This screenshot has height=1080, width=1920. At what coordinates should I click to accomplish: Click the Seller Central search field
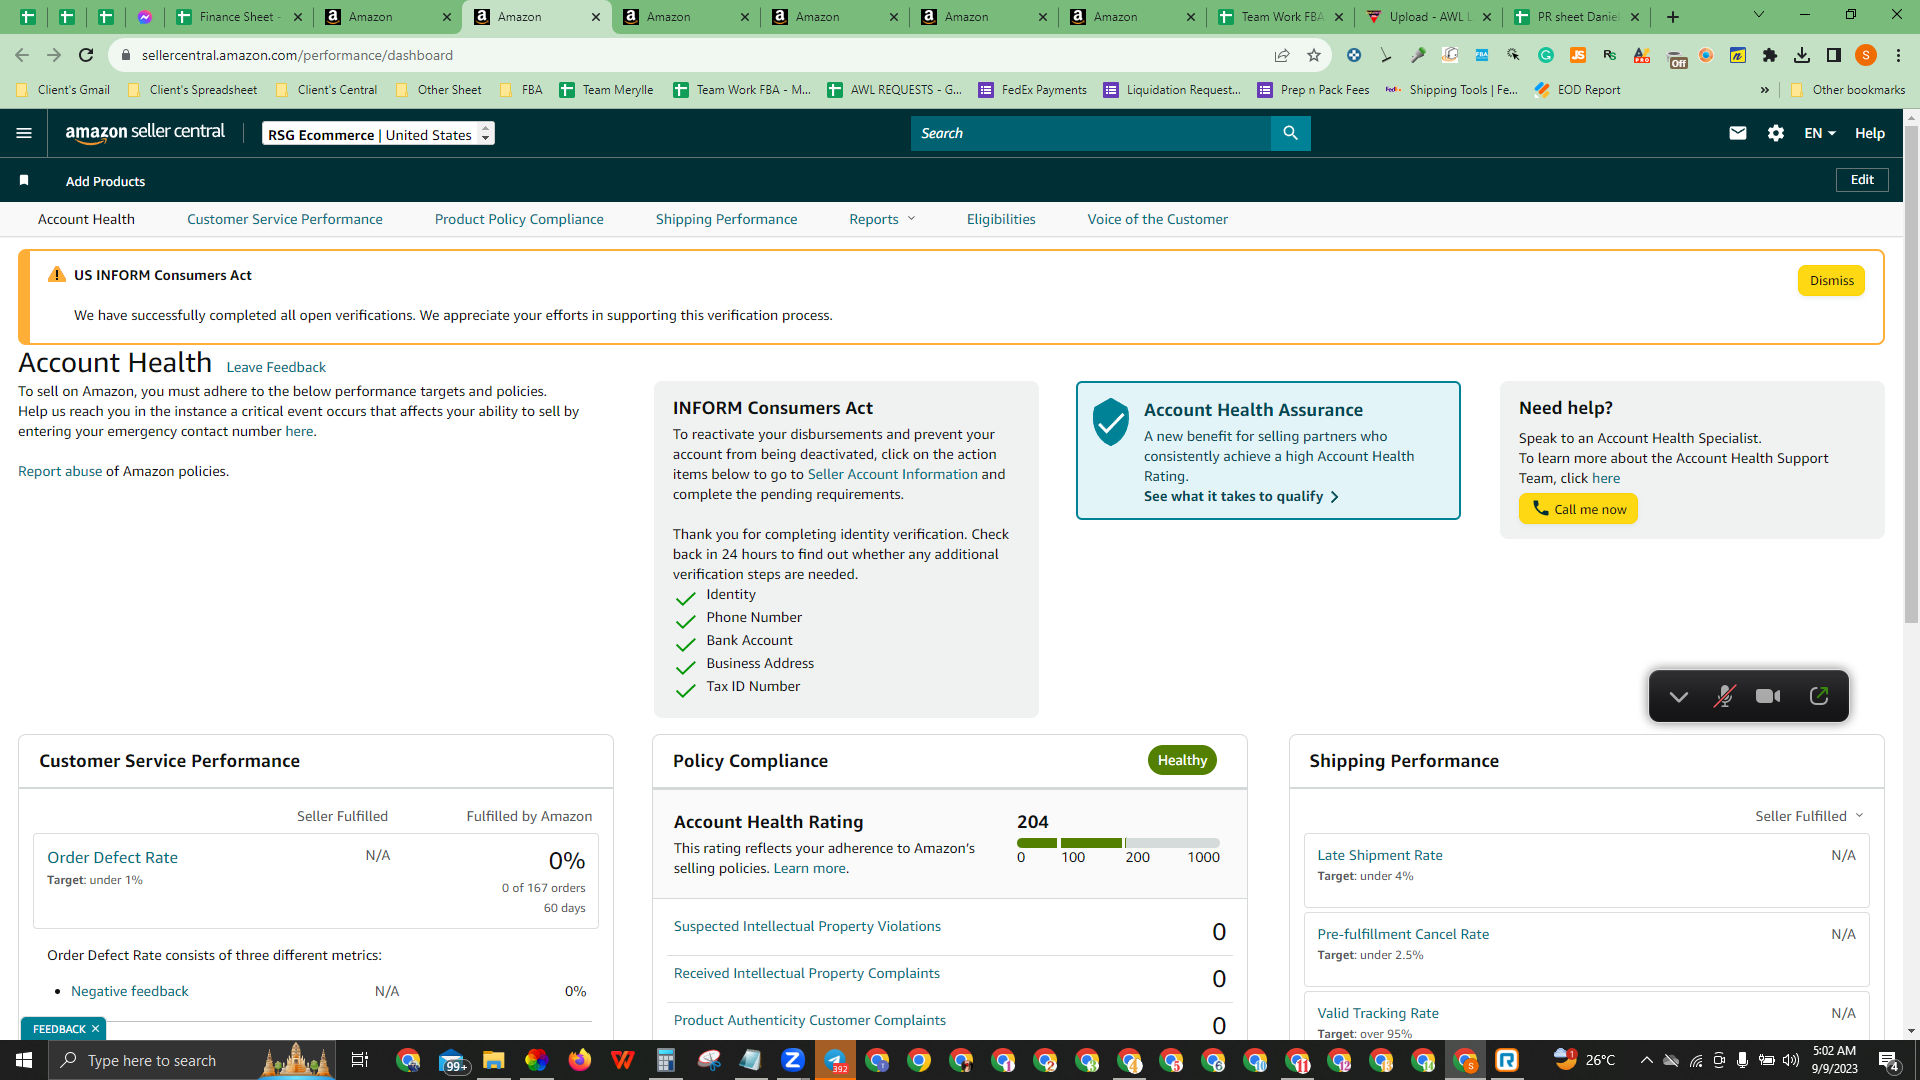tap(1090, 133)
